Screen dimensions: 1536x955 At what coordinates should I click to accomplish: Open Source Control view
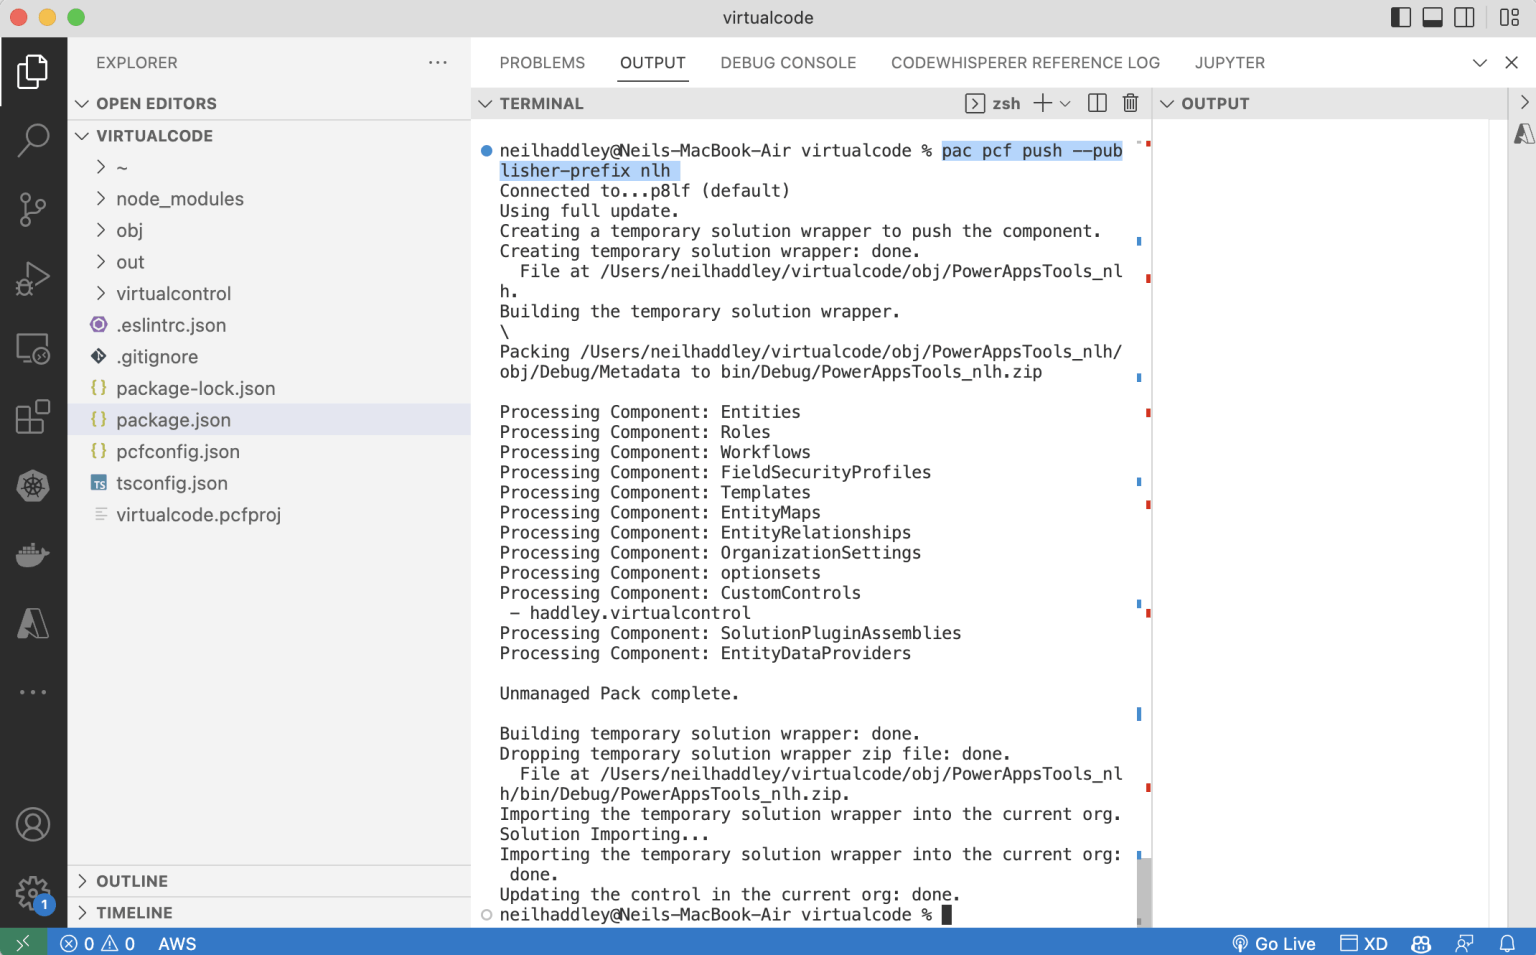pyautogui.click(x=33, y=209)
